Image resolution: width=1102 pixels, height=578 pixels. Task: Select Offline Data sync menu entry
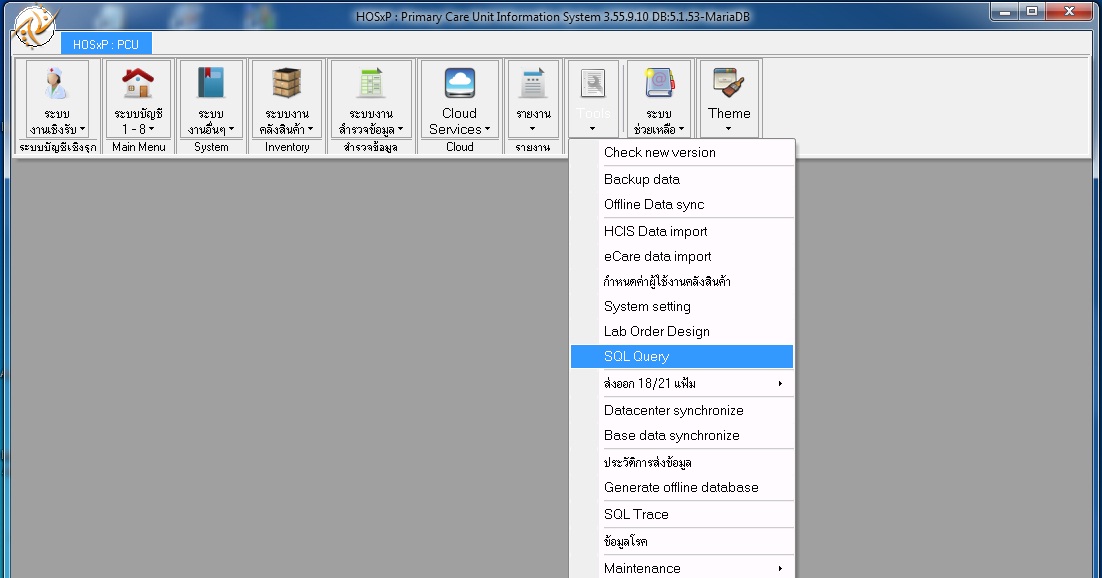(x=682, y=205)
